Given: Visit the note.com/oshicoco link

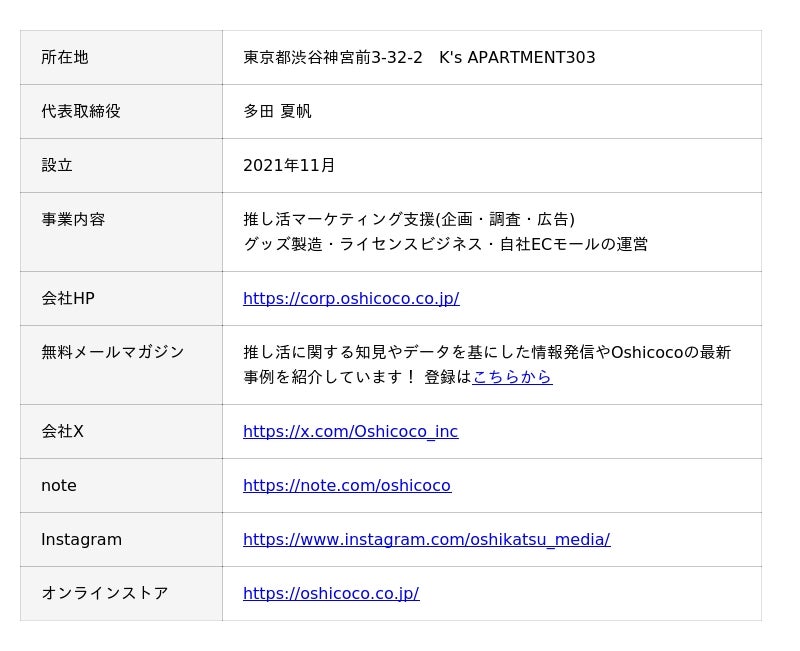Looking at the screenshot, I should pyautogui.click(x=346, y=486).
